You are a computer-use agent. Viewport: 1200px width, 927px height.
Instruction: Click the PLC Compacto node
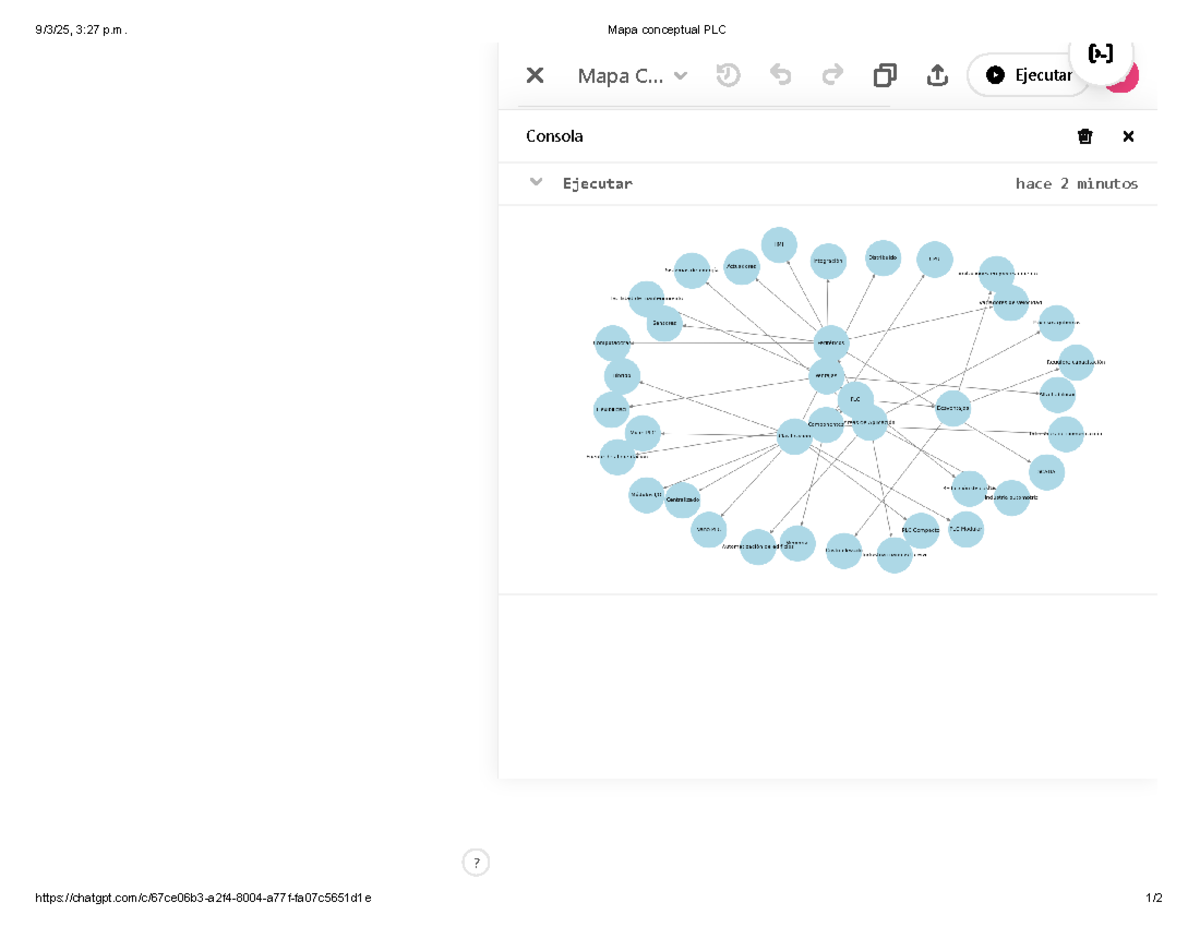[921, 530]
